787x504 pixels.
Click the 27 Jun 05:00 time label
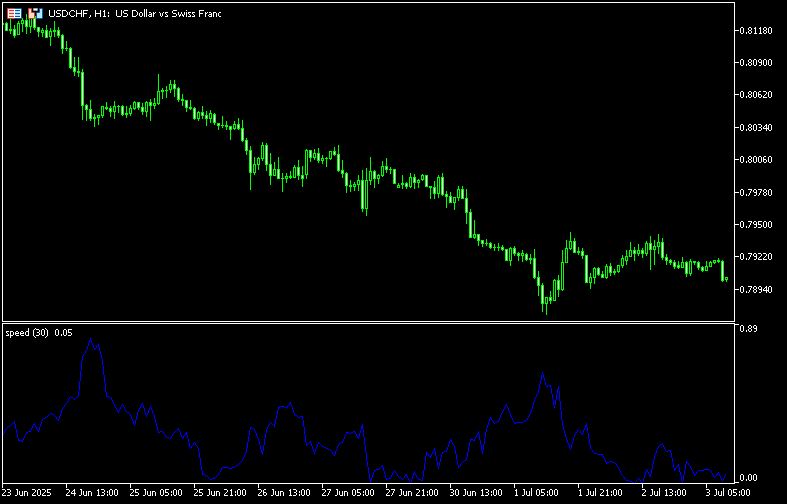click(348, 492)
